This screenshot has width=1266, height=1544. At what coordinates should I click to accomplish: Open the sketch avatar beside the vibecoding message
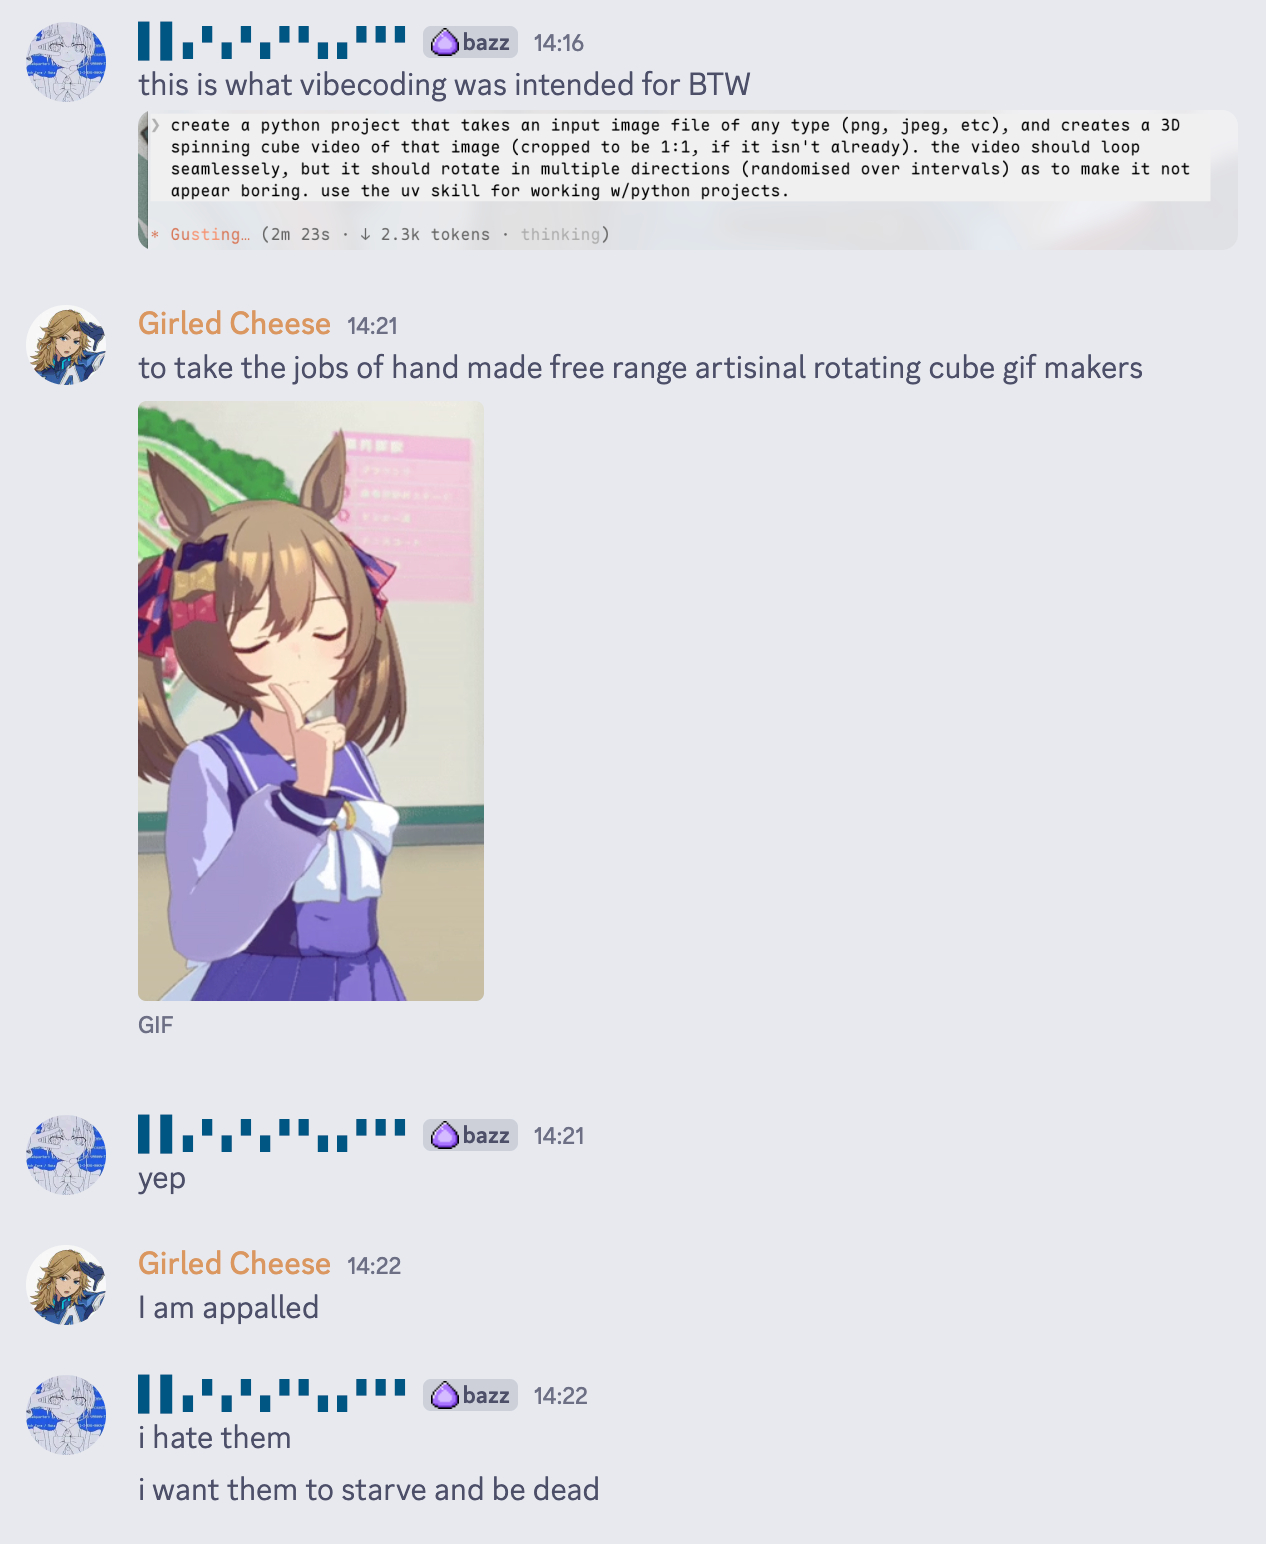click(66, 62)
